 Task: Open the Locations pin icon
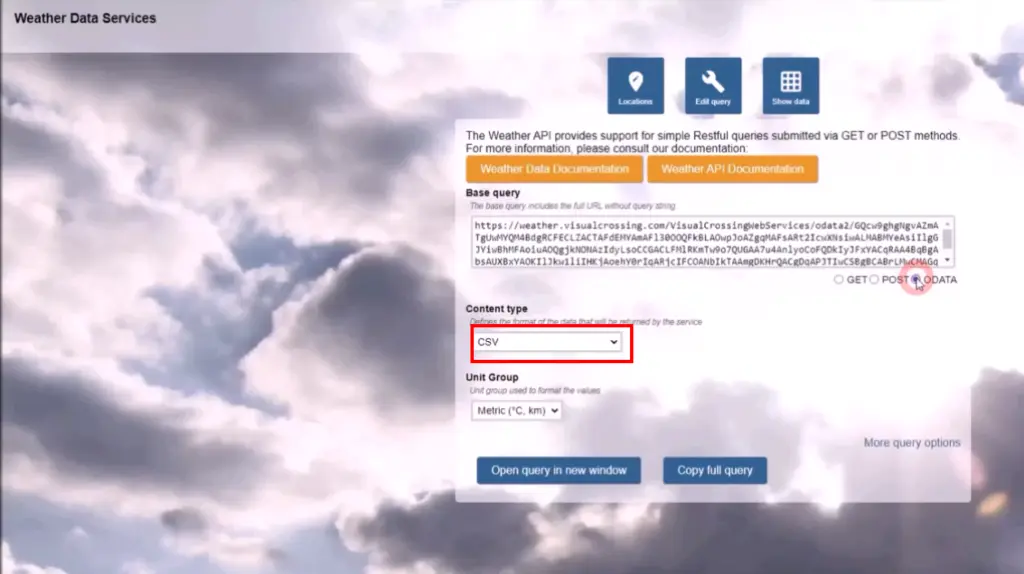pyautogui.click(x=635, y=85)
